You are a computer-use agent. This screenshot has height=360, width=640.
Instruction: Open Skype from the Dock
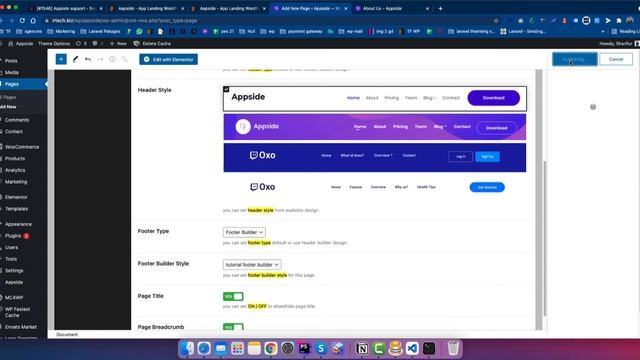[321, 349]
